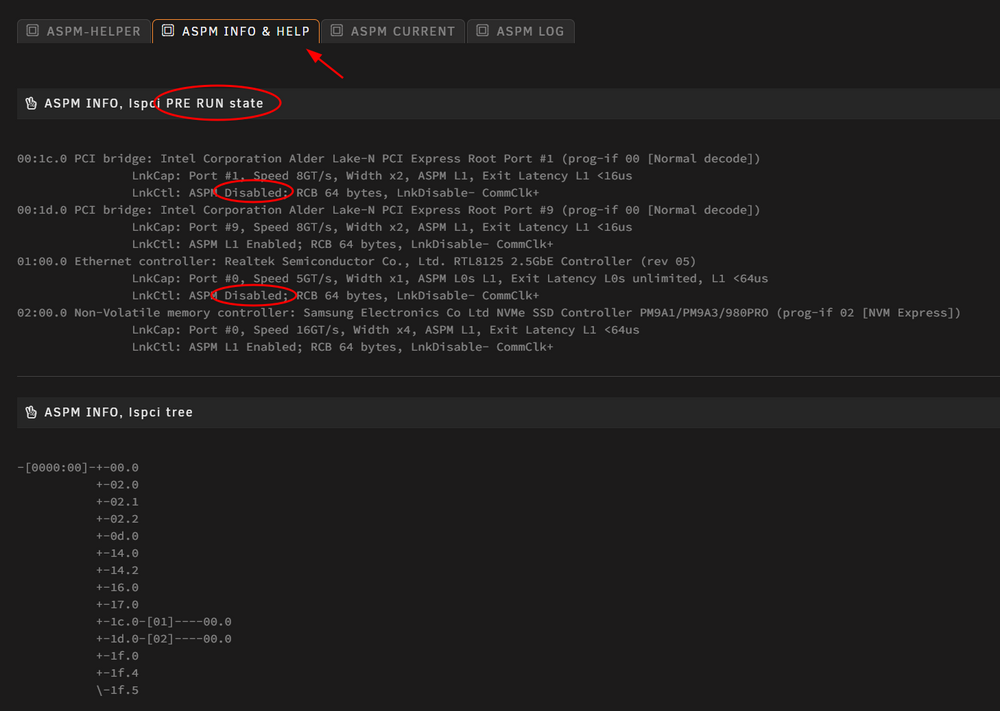
Task: Click the +-1f.4 tree entry
Action: pyautogui.click(x=117, y=673)
